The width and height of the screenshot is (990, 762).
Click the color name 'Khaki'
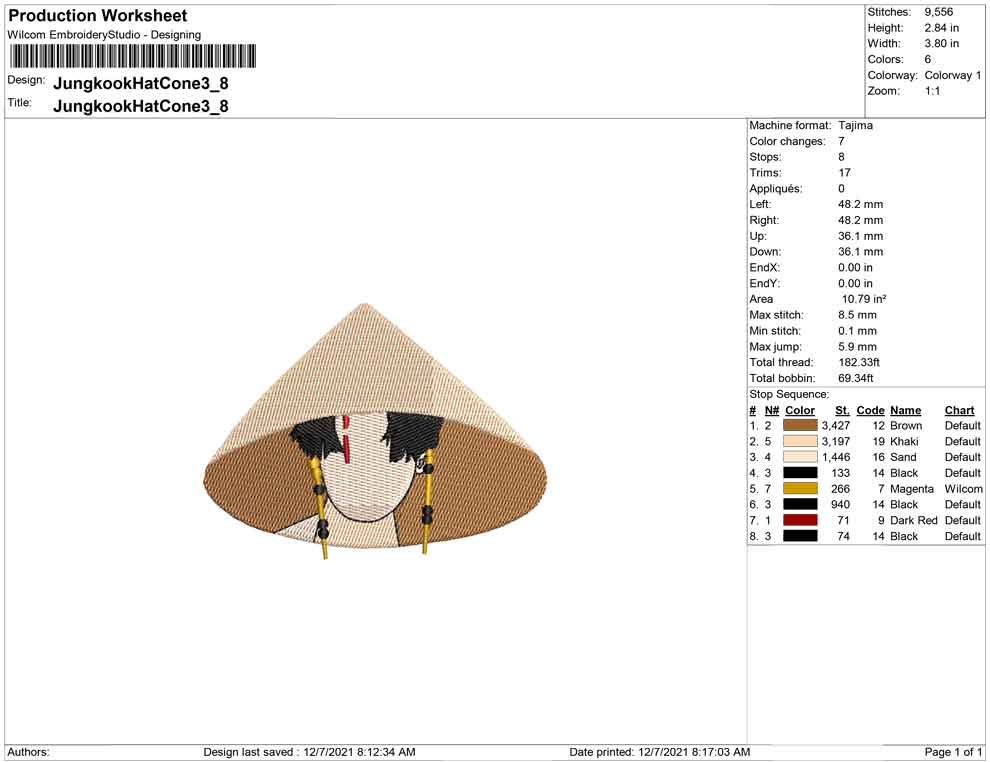point(904,441)
